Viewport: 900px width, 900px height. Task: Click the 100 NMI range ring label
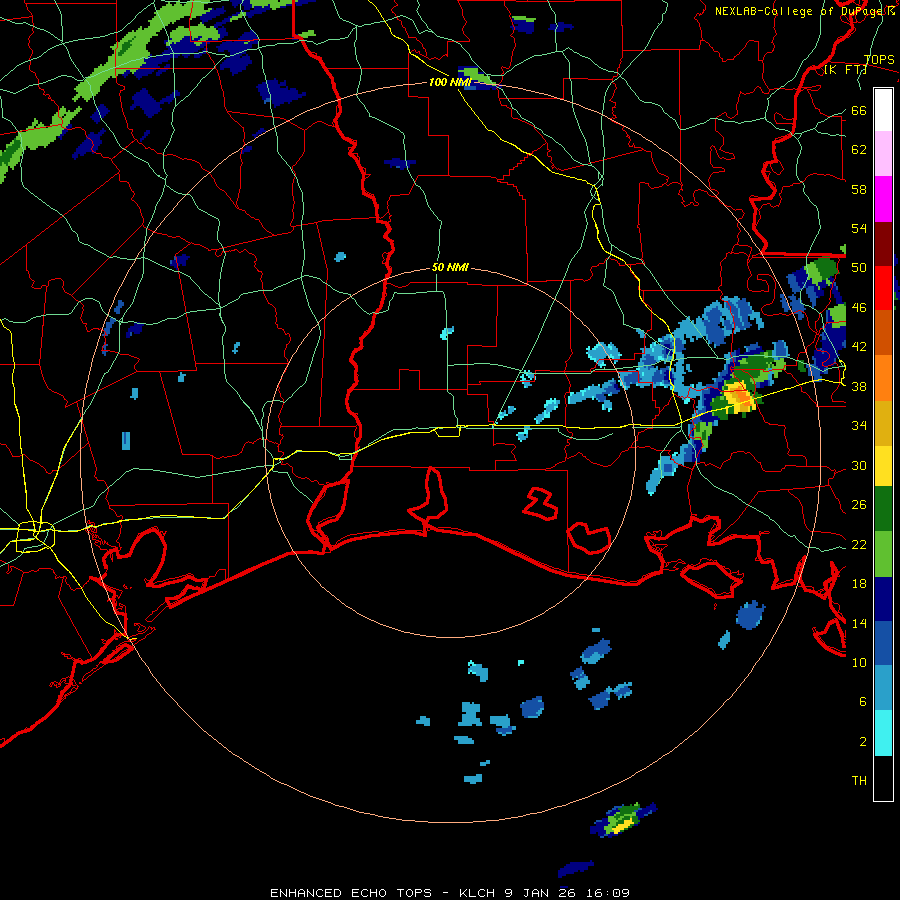[x=450, y=82]
